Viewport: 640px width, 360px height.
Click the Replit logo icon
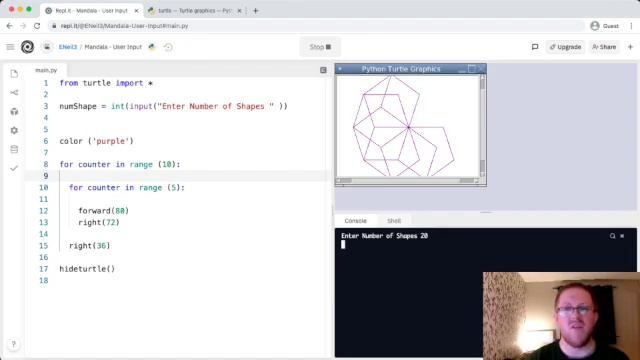coord(27,47)
